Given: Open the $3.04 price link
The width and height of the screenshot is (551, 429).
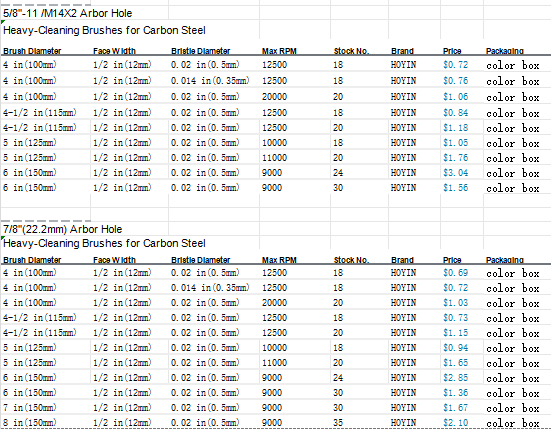Looking at the screenshot, I should coord(455,173).
